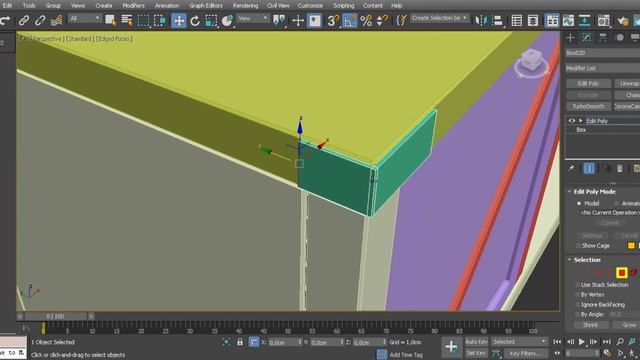Activate Select and Rotate tool
Image resolution: width=640 pixels, height=360 pixels.
(195, 20)
